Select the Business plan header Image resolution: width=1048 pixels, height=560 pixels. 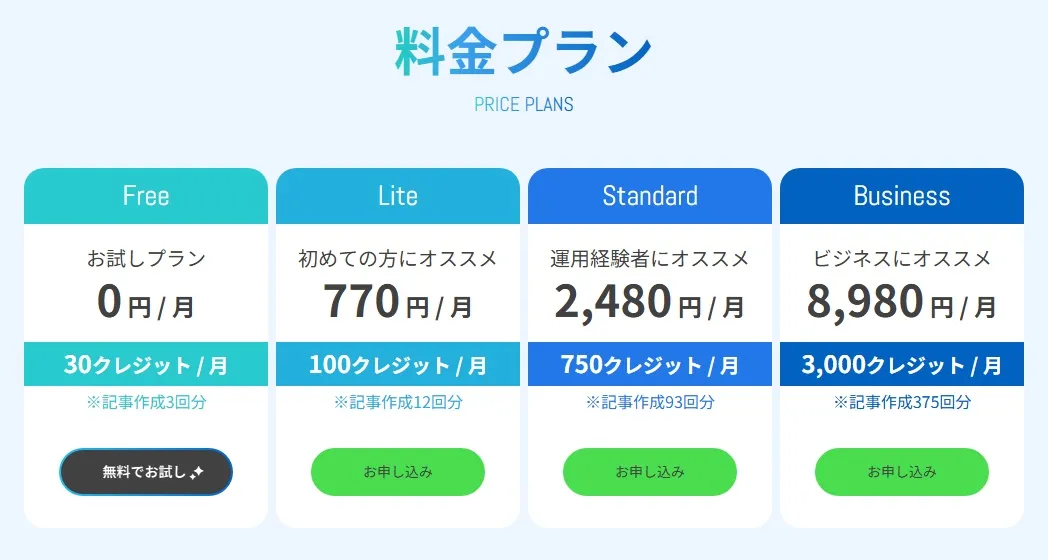point(902,196)
